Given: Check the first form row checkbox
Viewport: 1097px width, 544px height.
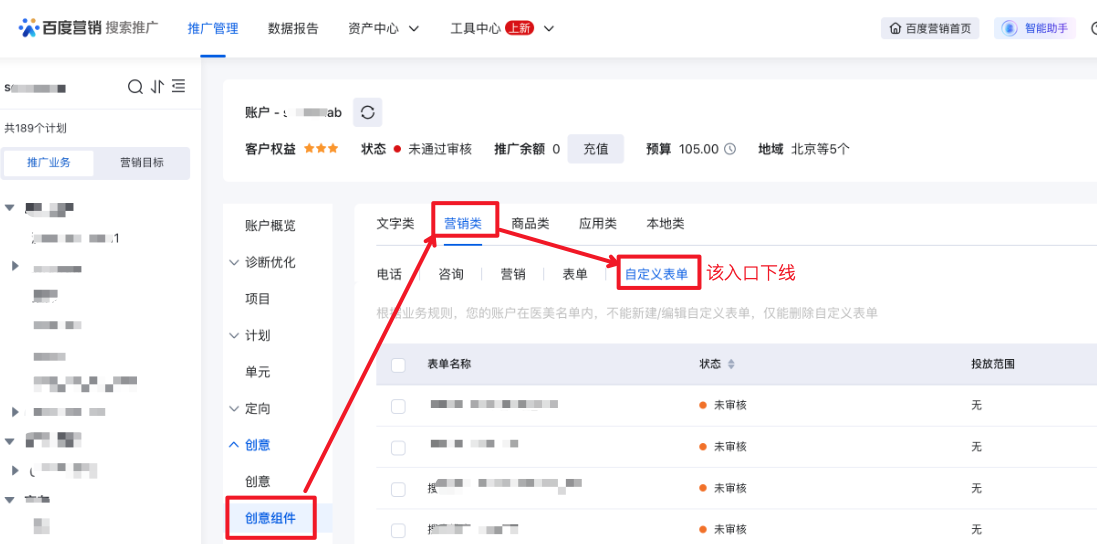Looking at the screenshot, I should [x=398, y=405].
